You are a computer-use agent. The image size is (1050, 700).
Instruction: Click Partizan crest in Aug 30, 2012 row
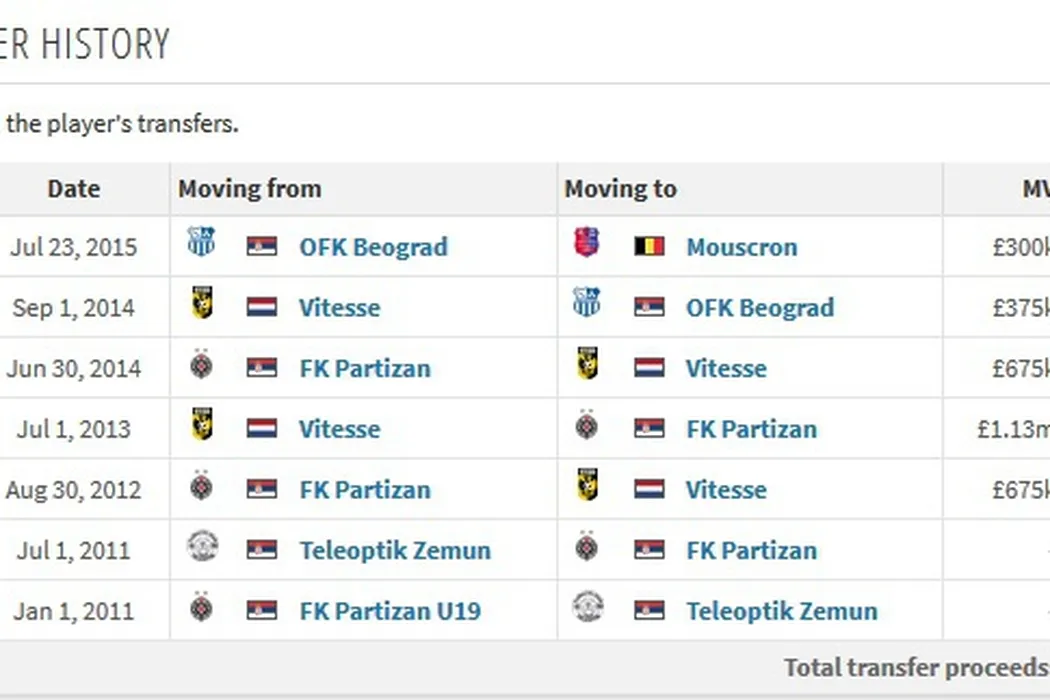point(202,487)
